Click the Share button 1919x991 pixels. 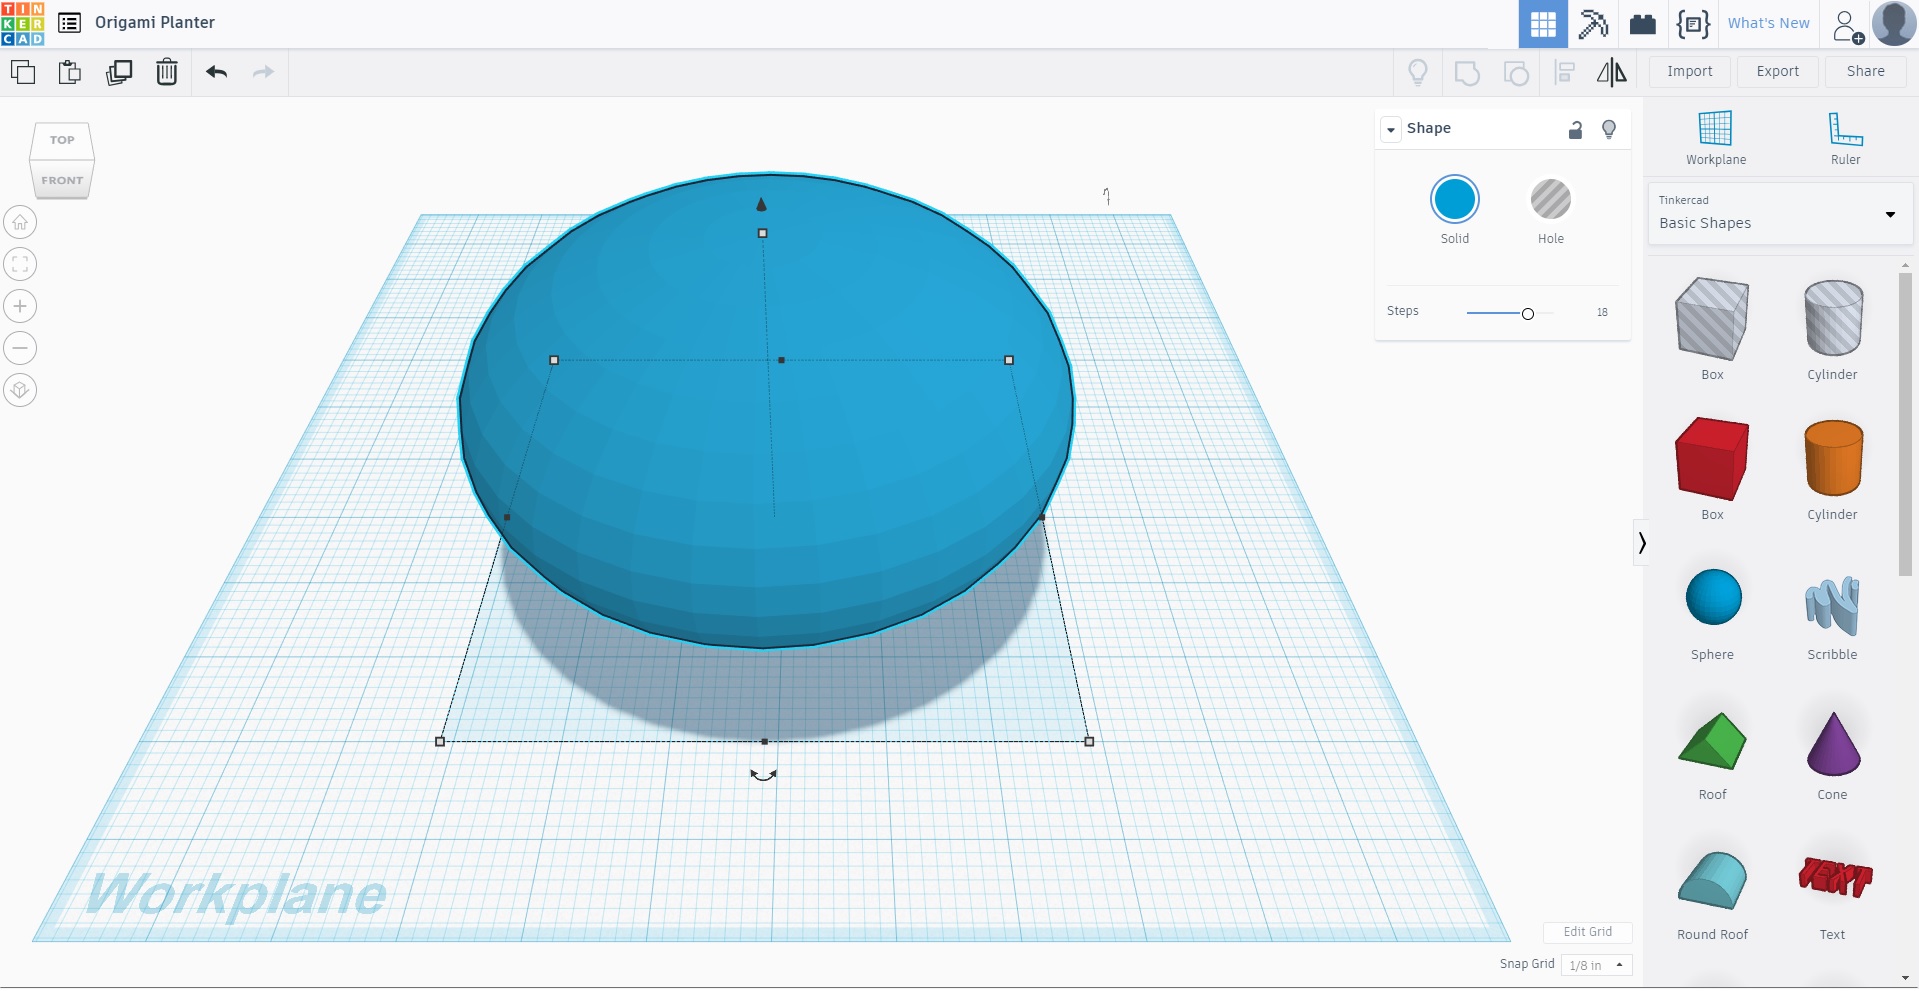[1865, 72]
